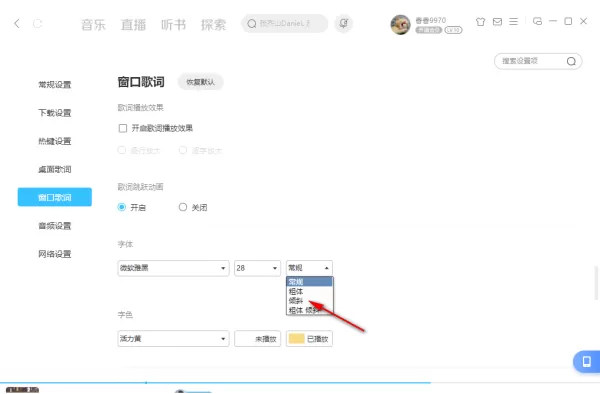The image size is (600, 394).
Task: Go to the 探索 top tab
Action: pos(214,24)
